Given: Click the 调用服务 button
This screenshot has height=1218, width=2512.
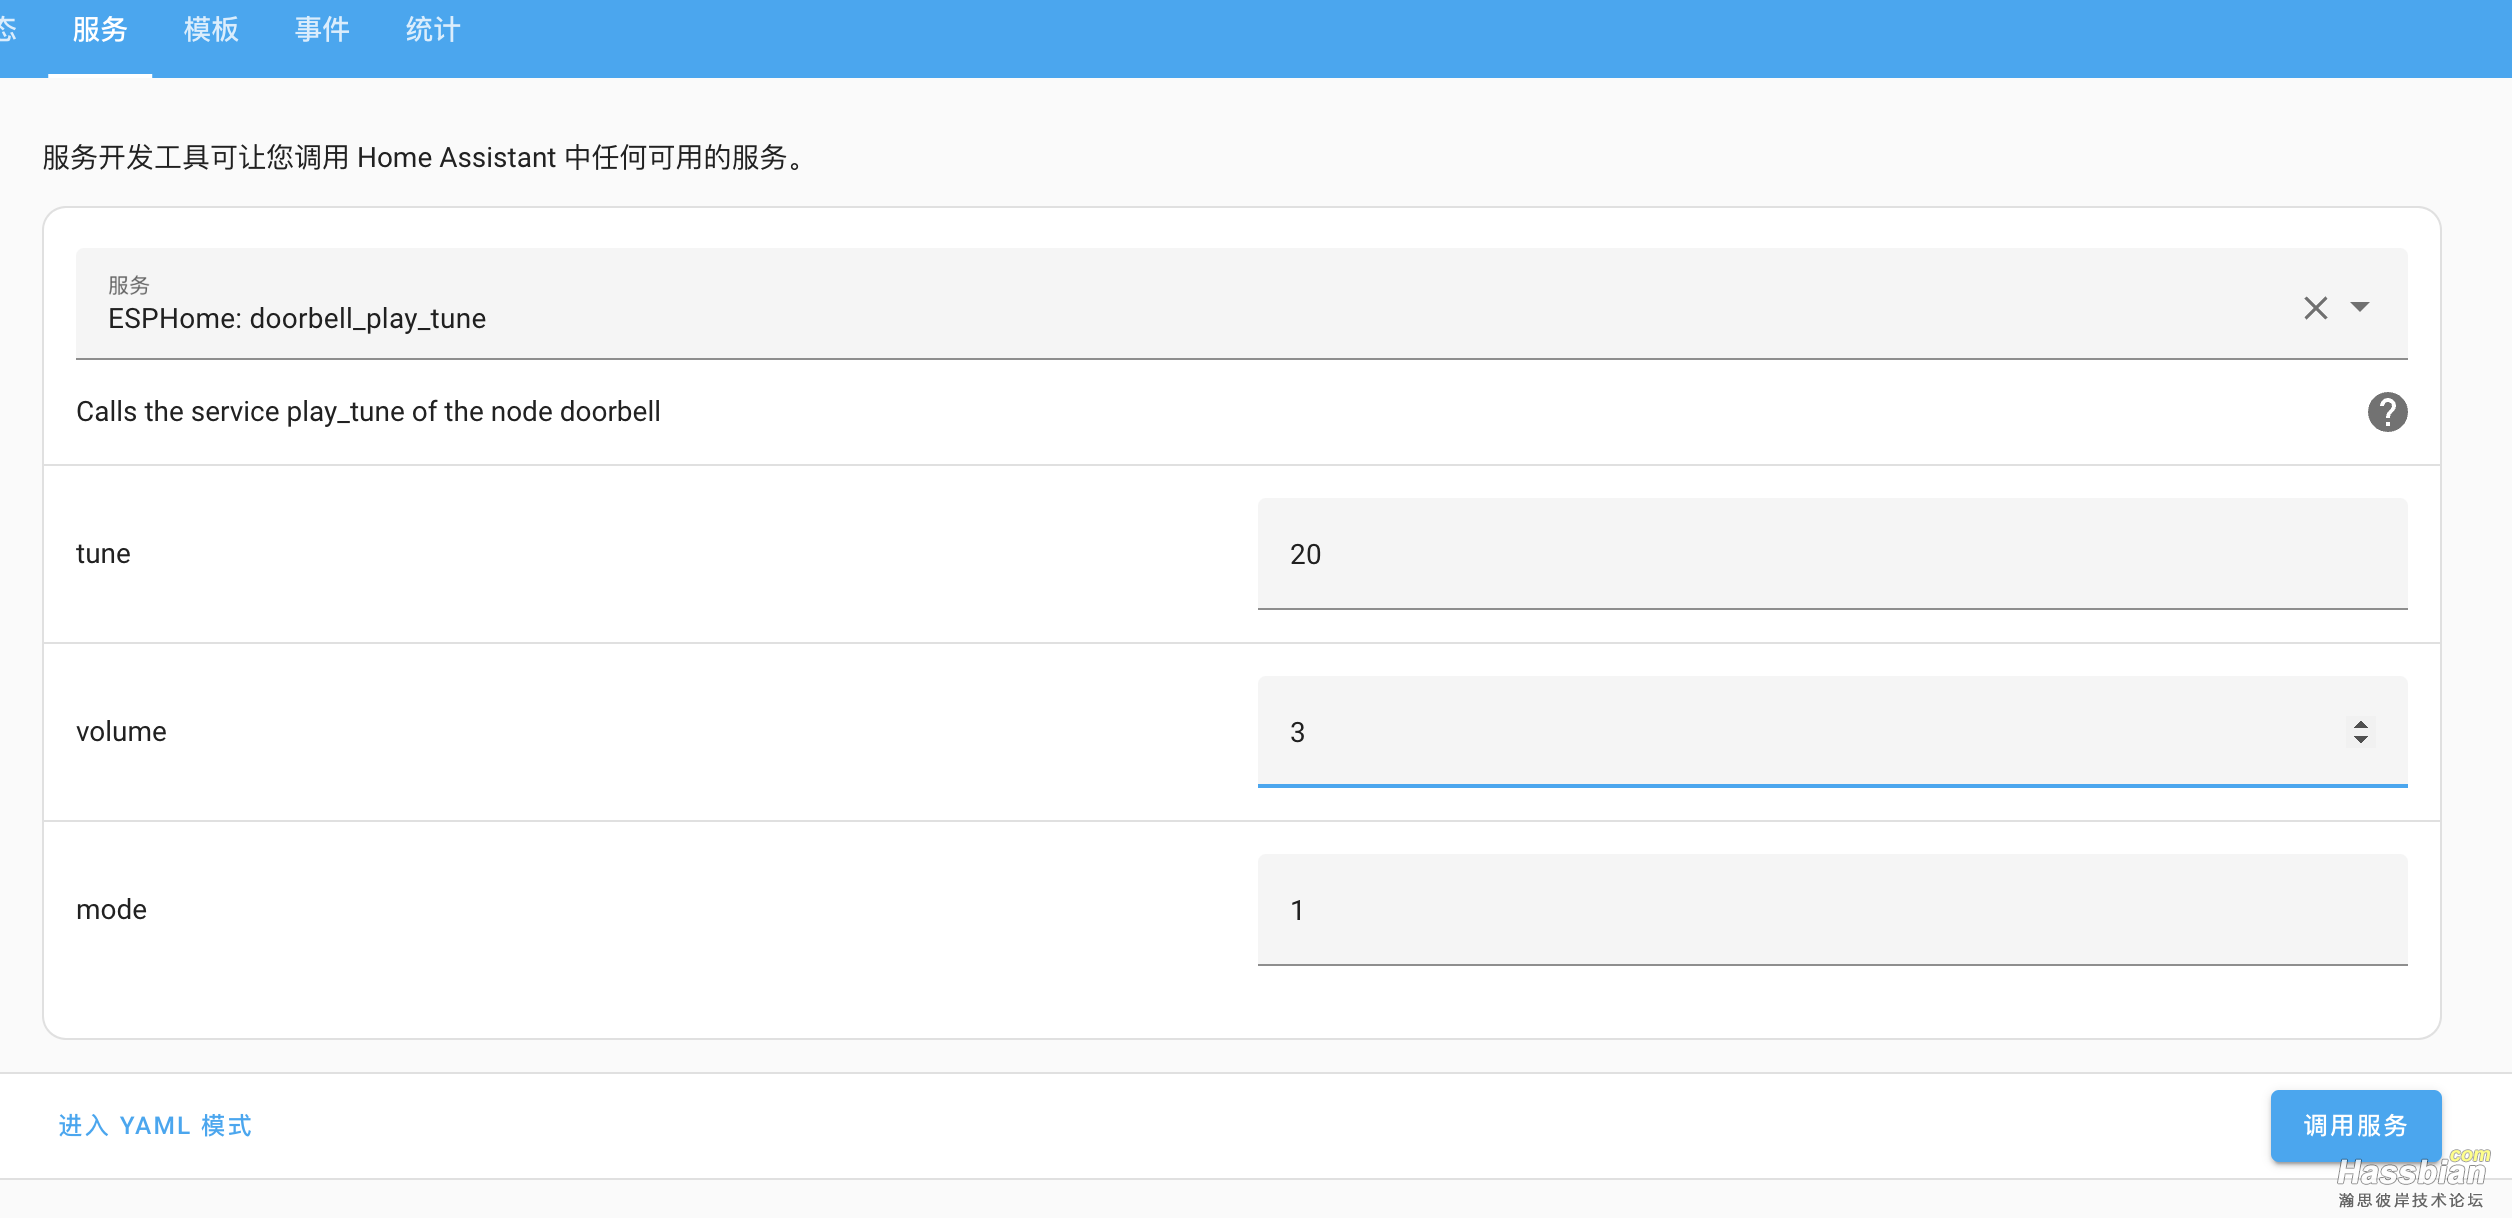Looking at the screenshot, I should [2355, 1126].
